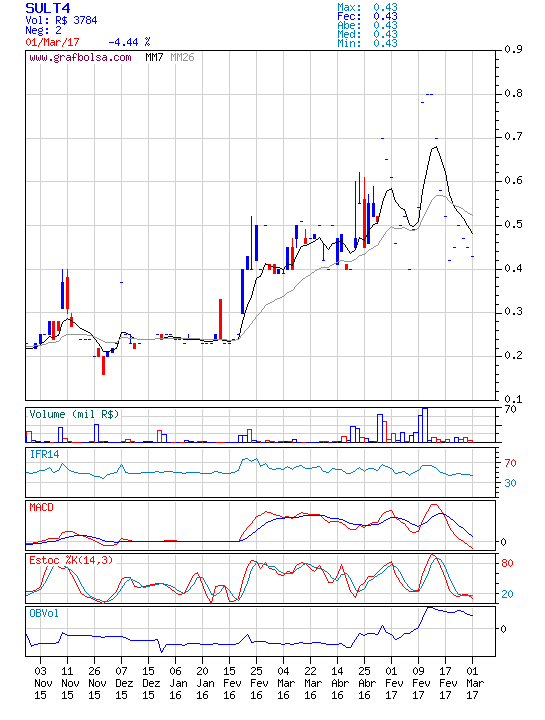
Task: Click the Vol: R$ 3784 text
Action: click(x=61, y=20)
